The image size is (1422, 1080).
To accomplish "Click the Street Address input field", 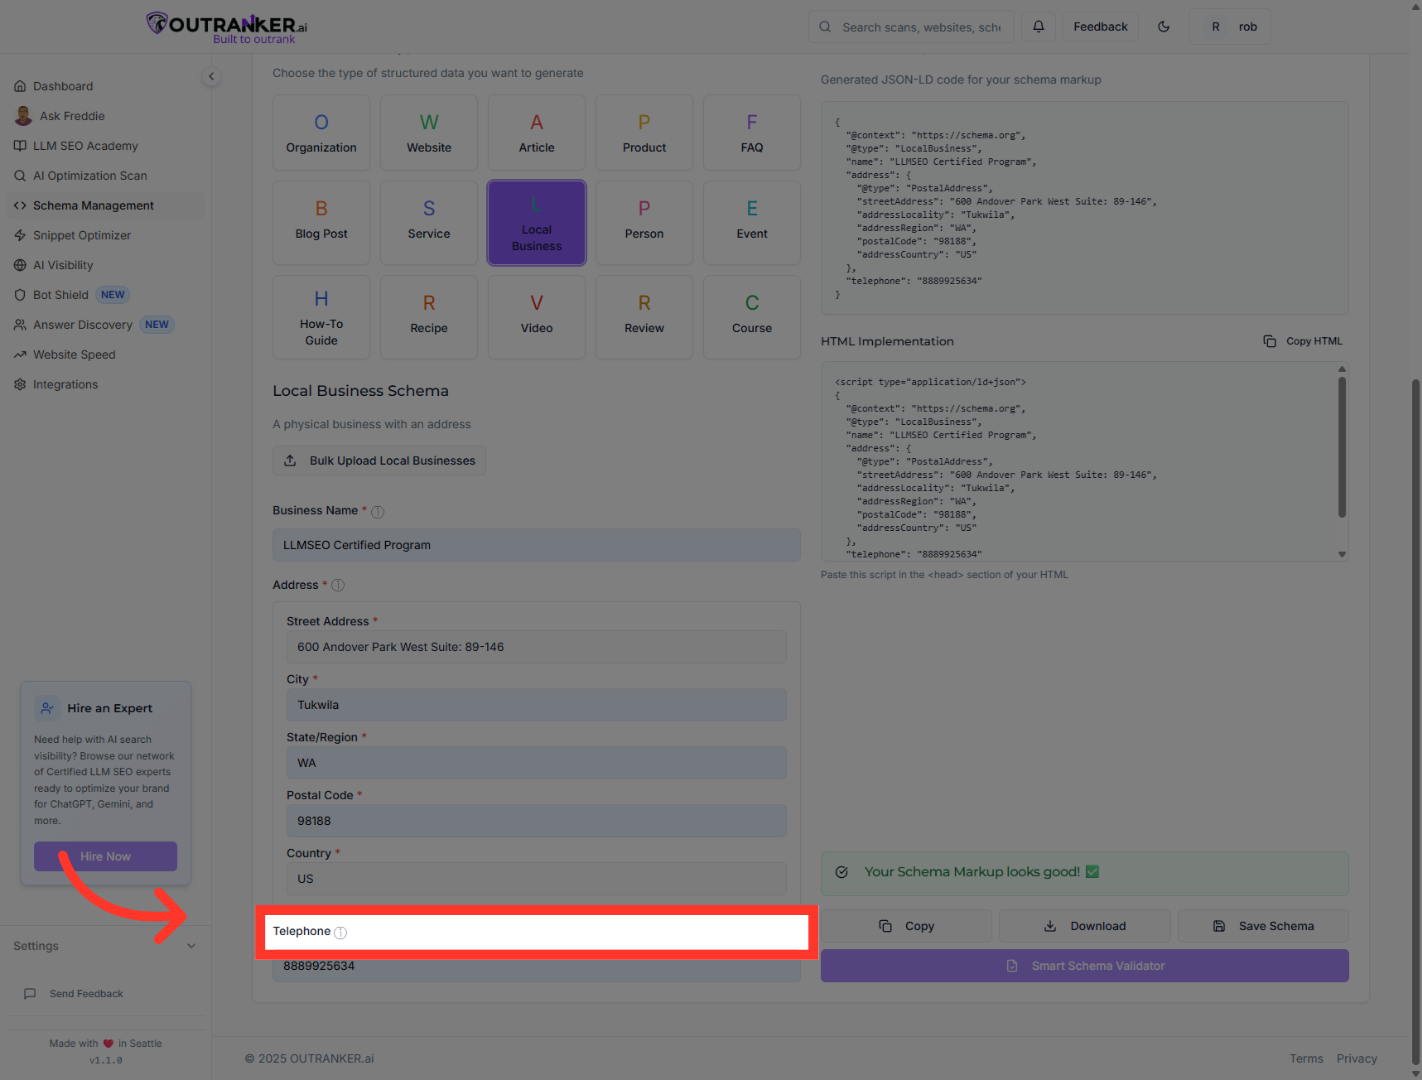I will (536, 647).
